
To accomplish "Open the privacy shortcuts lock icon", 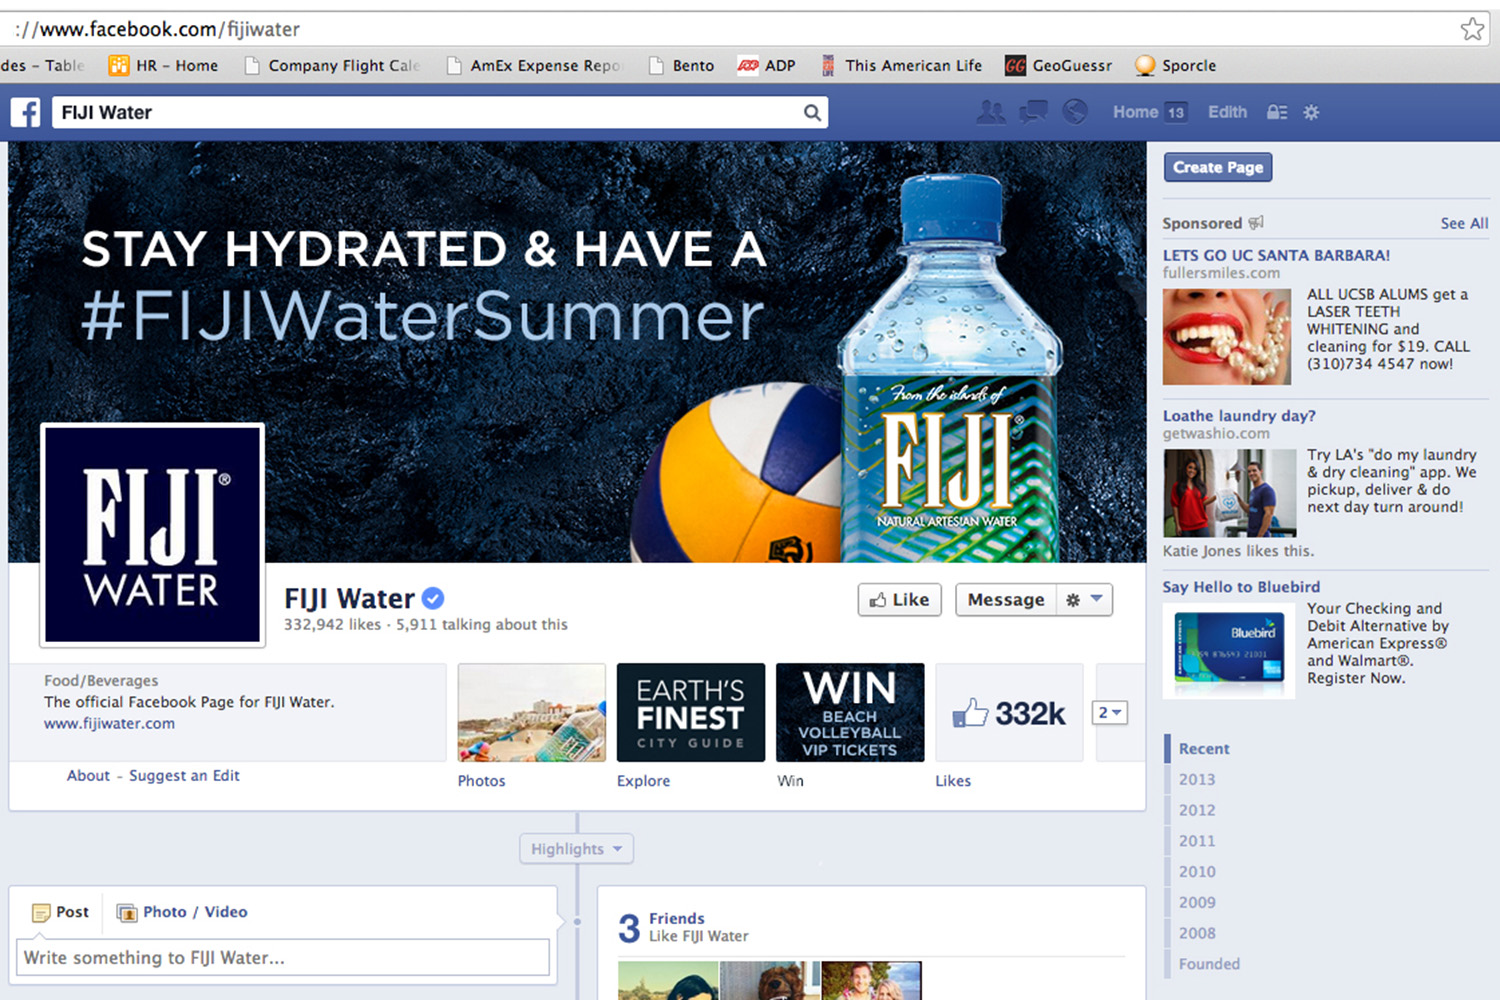I will coord(1277,112).
